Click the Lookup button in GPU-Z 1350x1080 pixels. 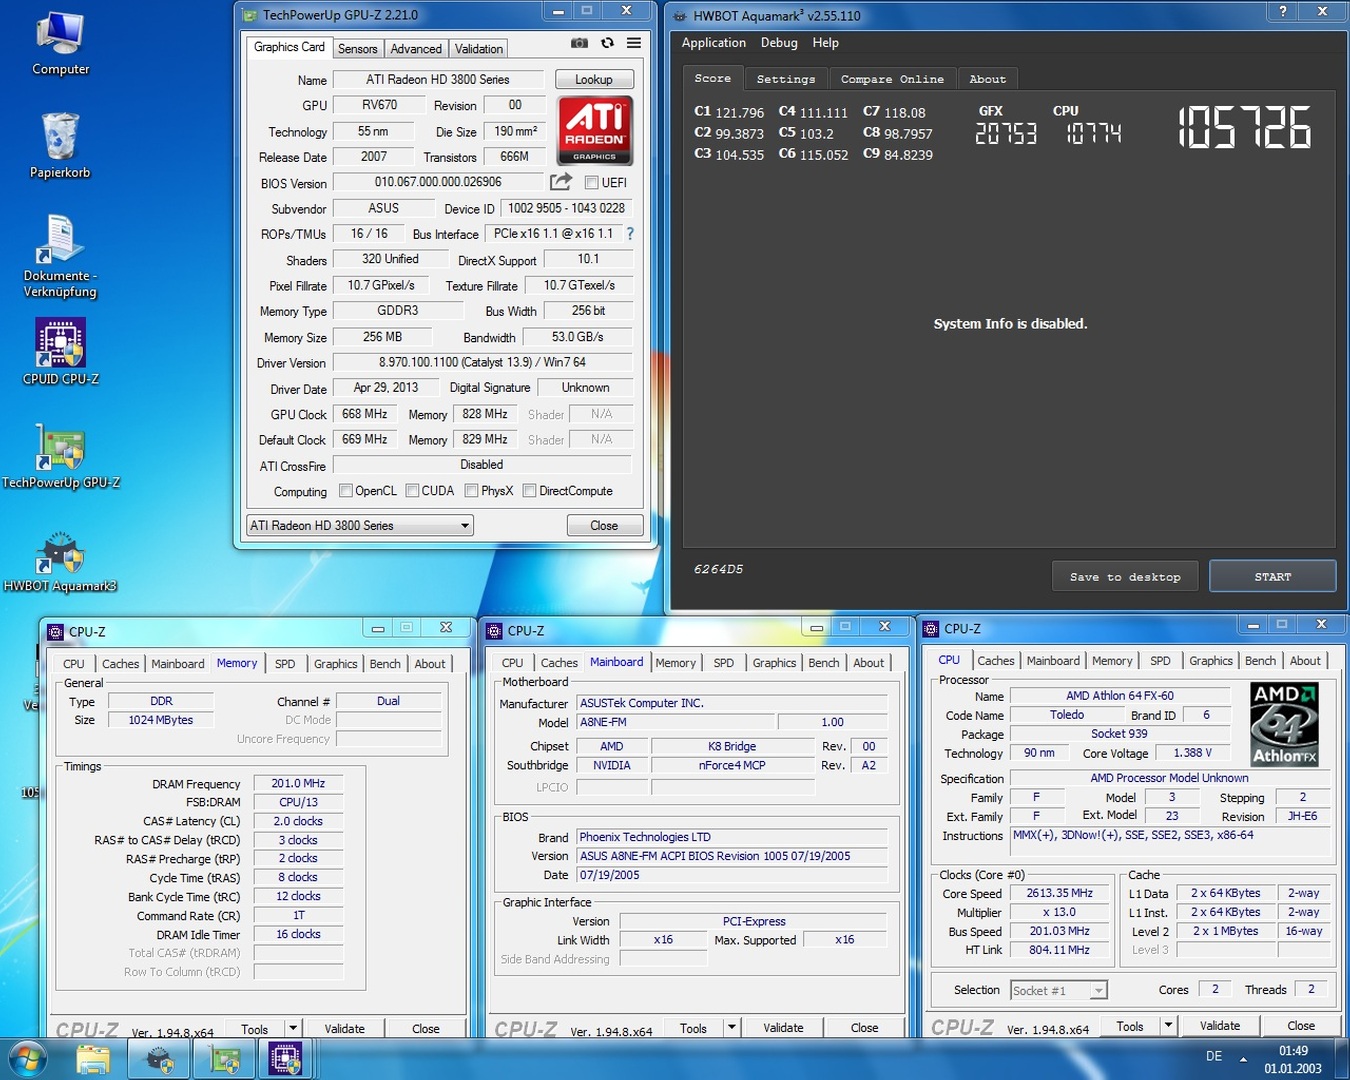(594, 79)
